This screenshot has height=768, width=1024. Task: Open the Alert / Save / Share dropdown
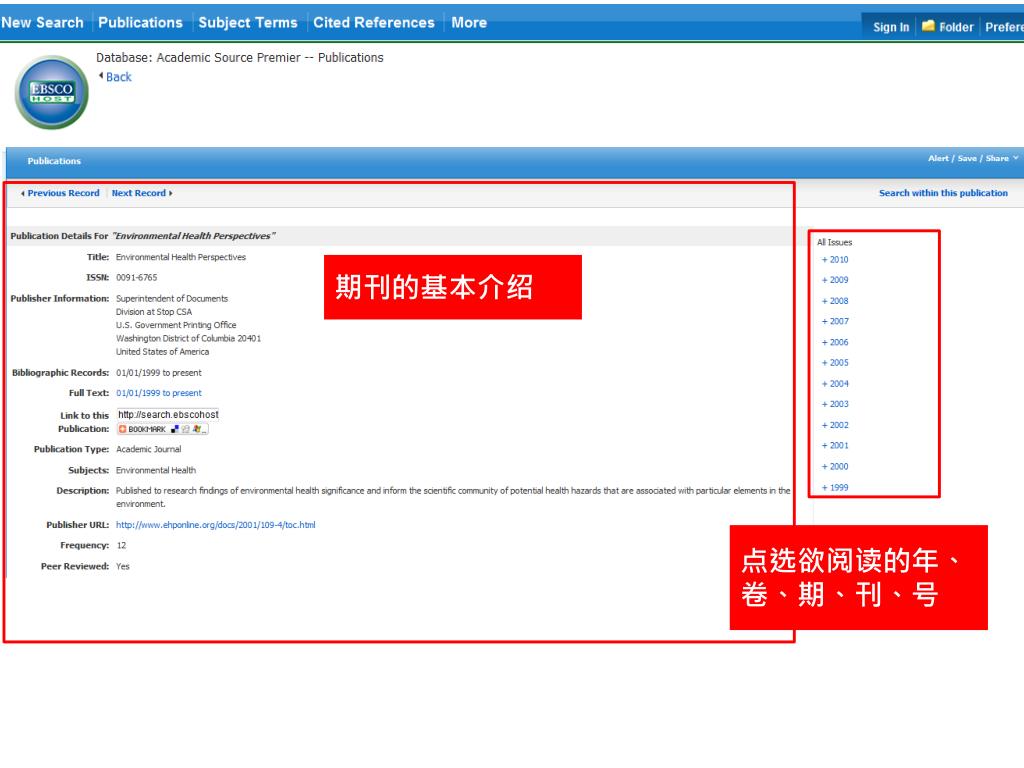point(972,158)
